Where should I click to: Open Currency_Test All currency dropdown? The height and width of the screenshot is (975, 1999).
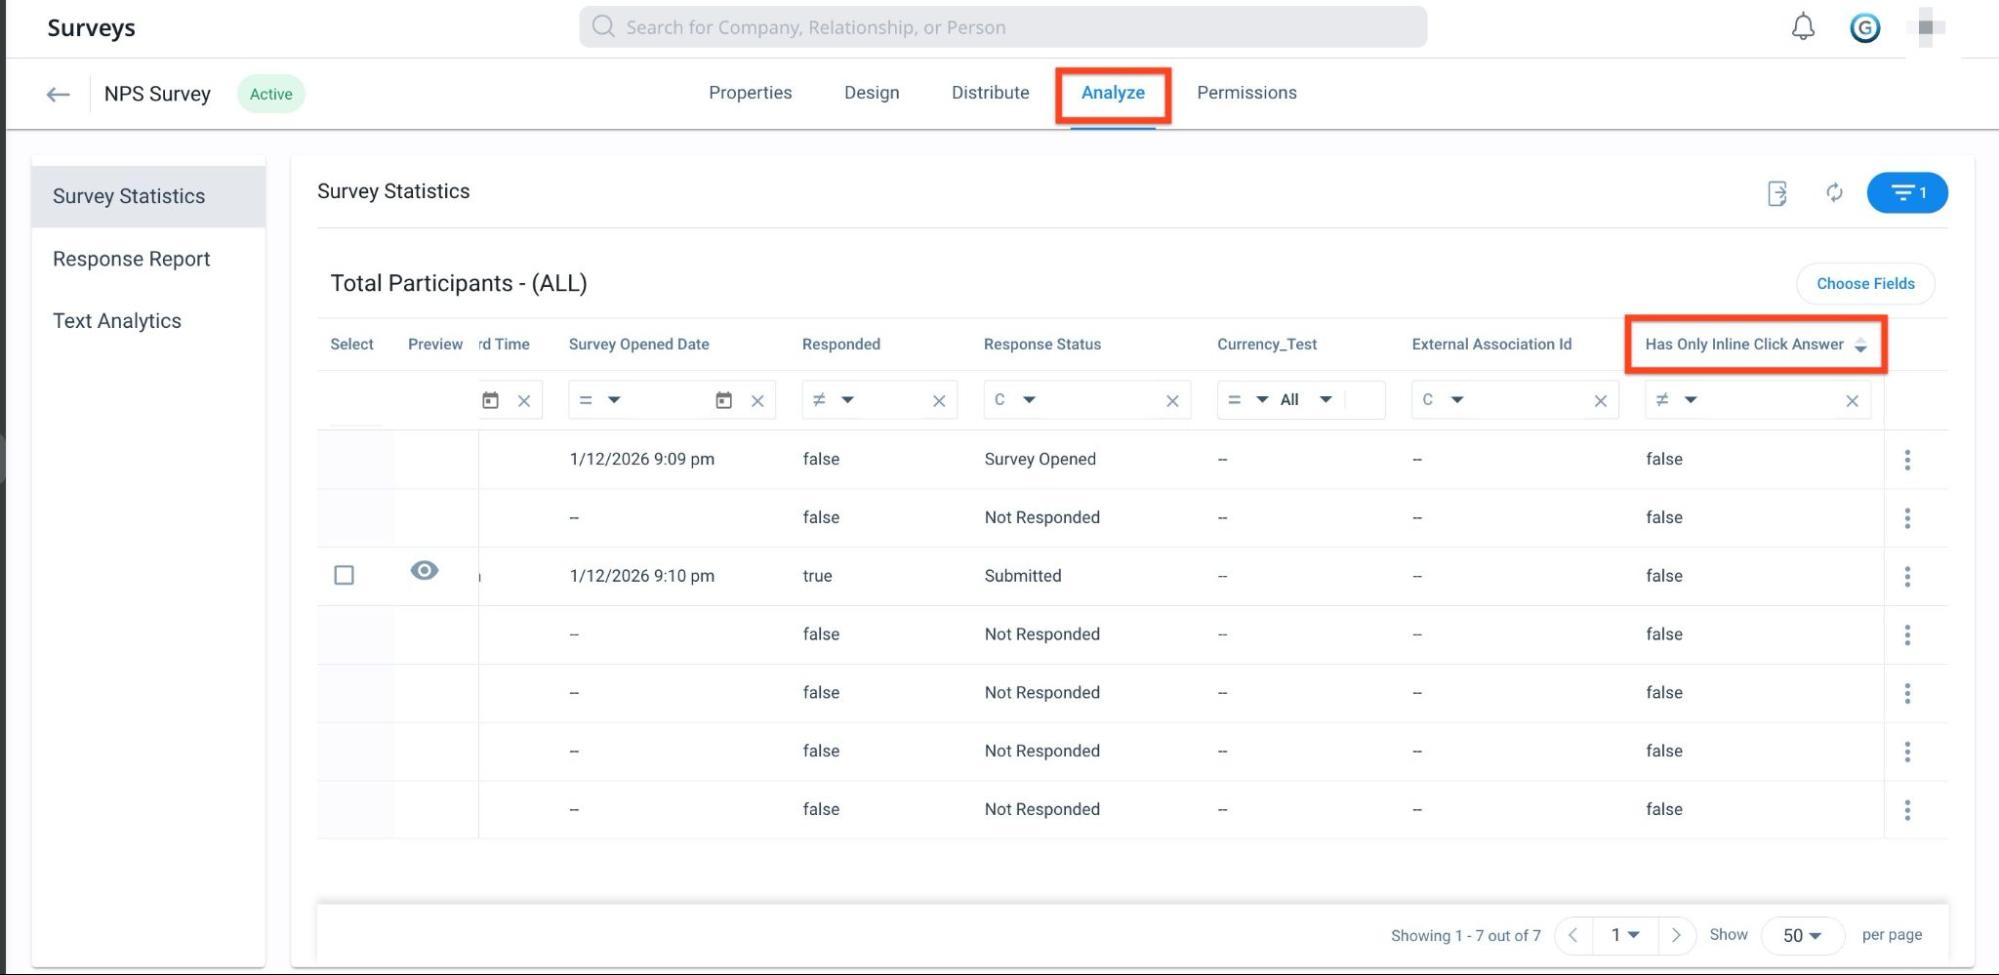(1306, 400)
